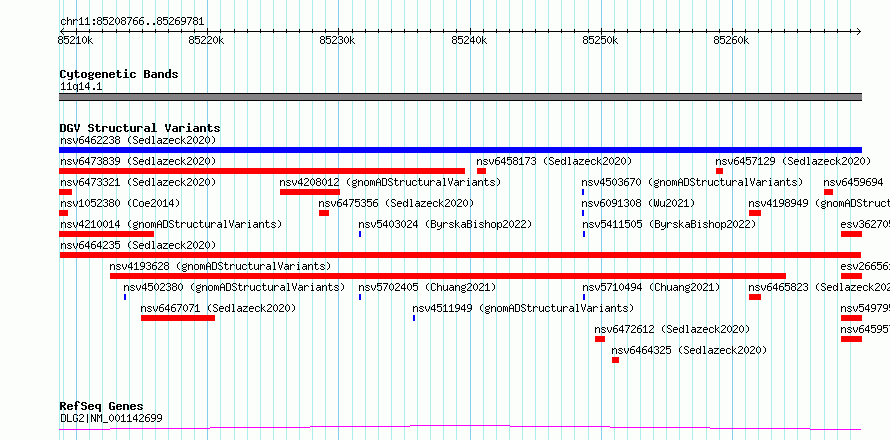
Task: Click the 85250k ruler label
Action: pyautogui.click(x=601, y=41)
